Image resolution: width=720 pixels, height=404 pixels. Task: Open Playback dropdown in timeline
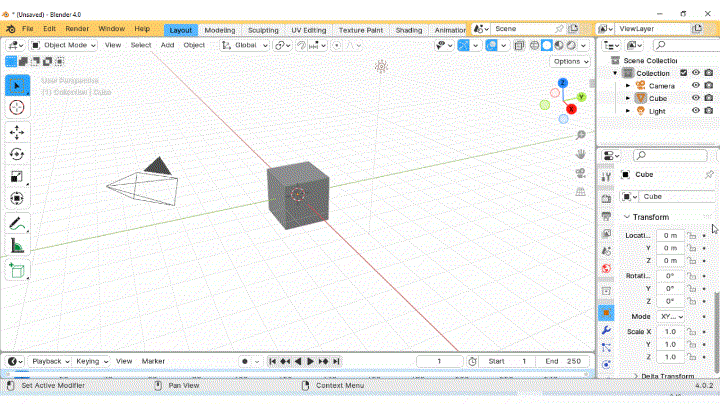[x=50, y=361]
